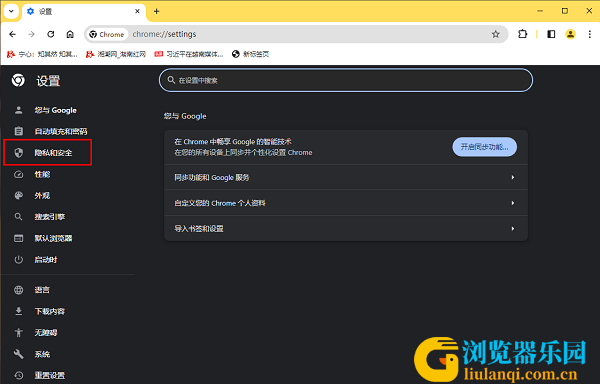600x384 pixels.
Task: Click the 您与 Google section heading
Action: [185, 116]
